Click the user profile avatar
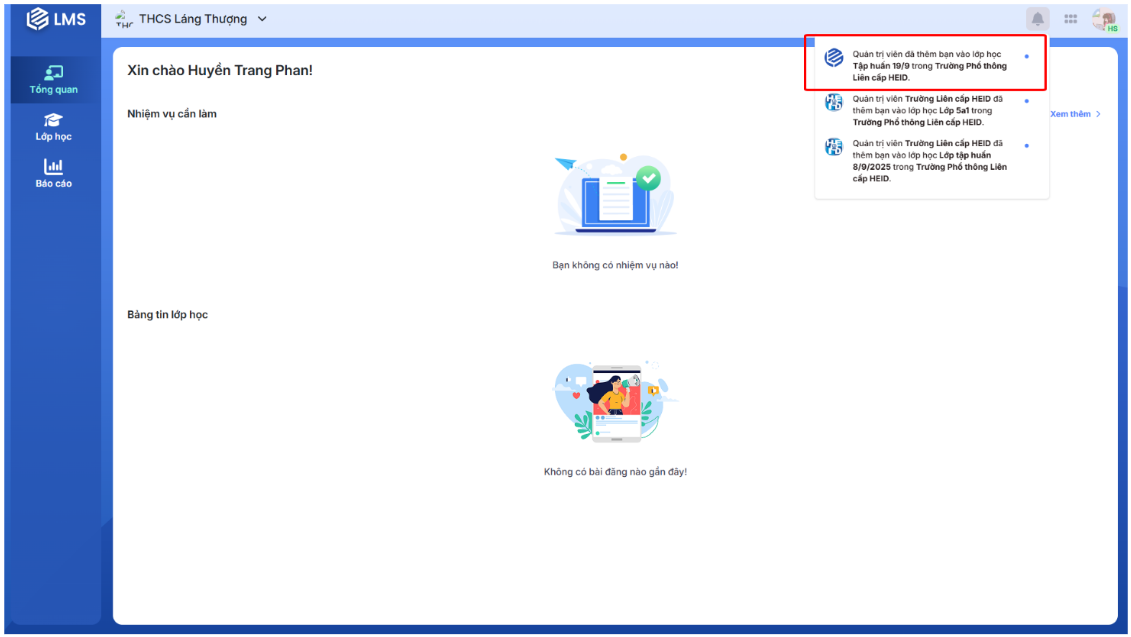1131x637 pixels. pos(1103,19)
